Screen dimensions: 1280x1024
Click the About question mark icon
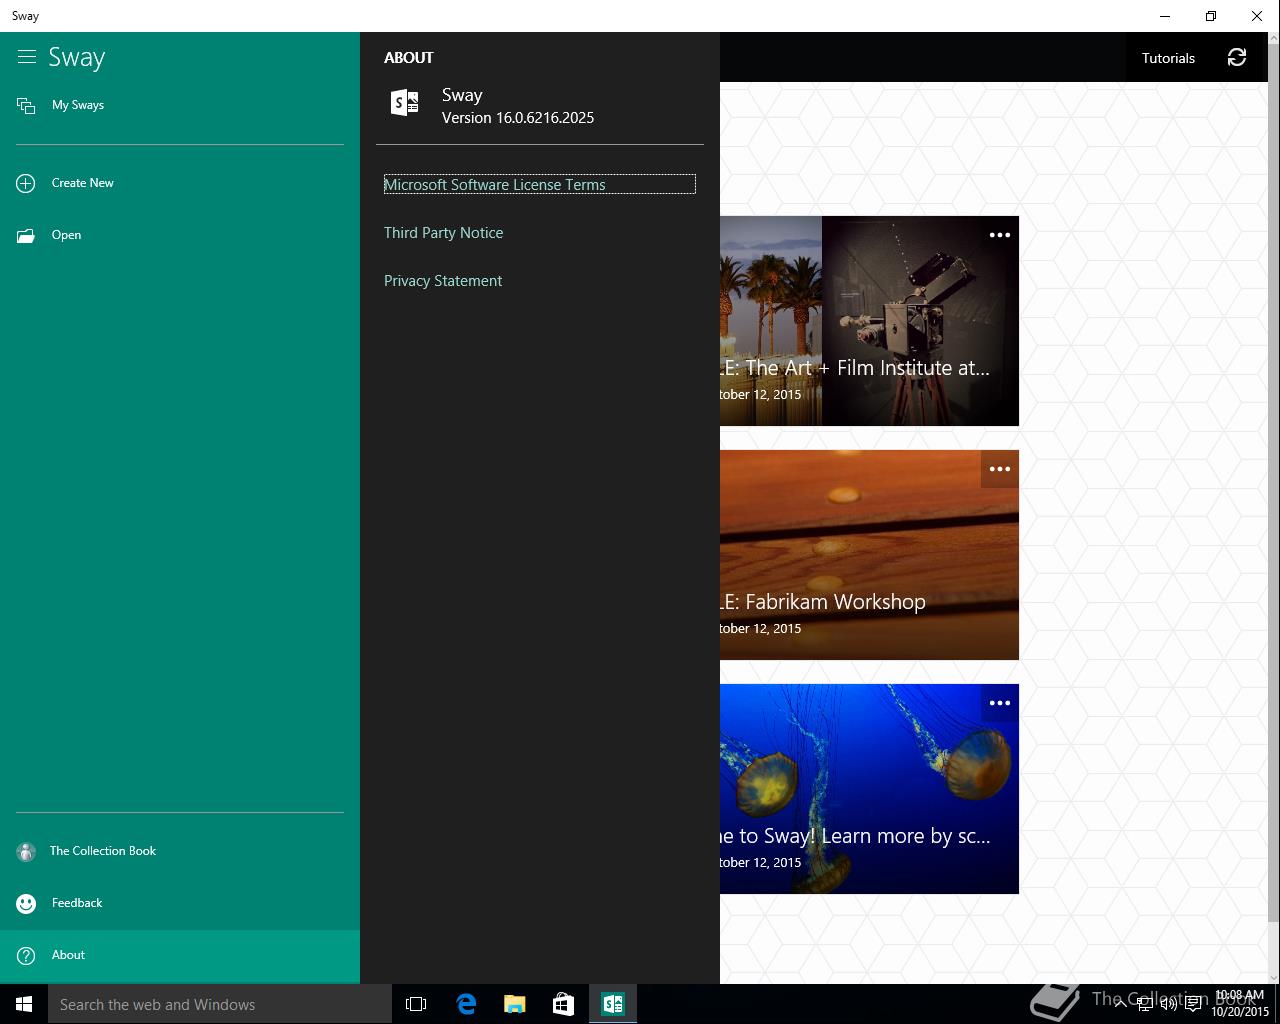(x=26, y=956)
